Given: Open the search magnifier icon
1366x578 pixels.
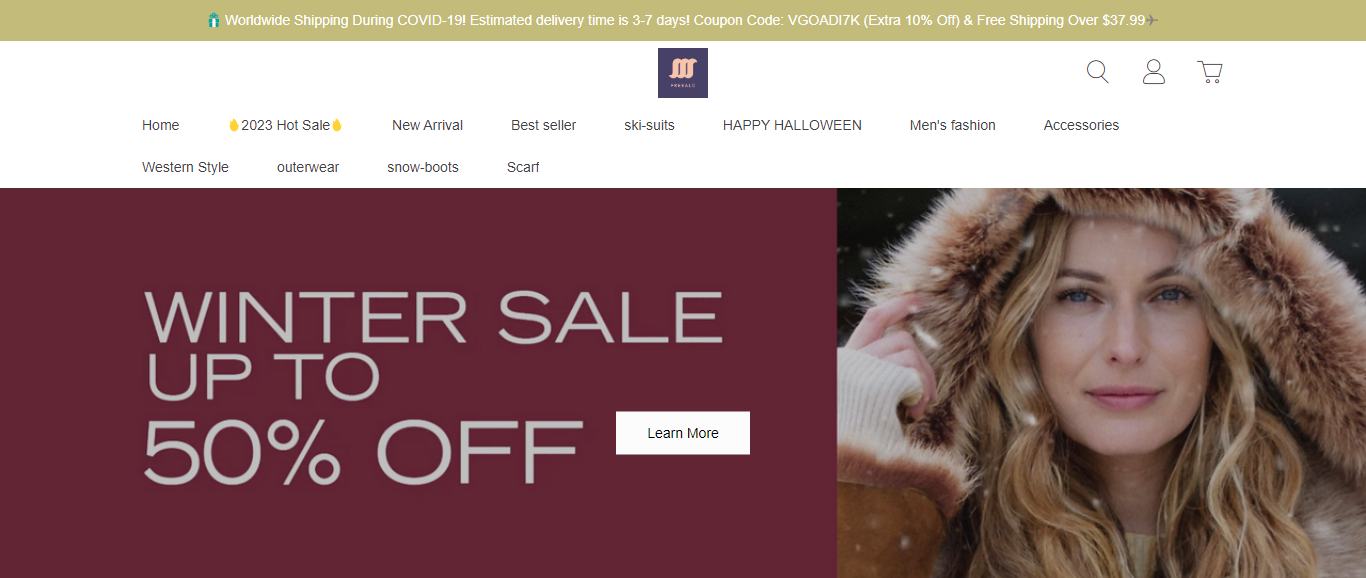Looking at the screenshot, I should point(1097,72).
